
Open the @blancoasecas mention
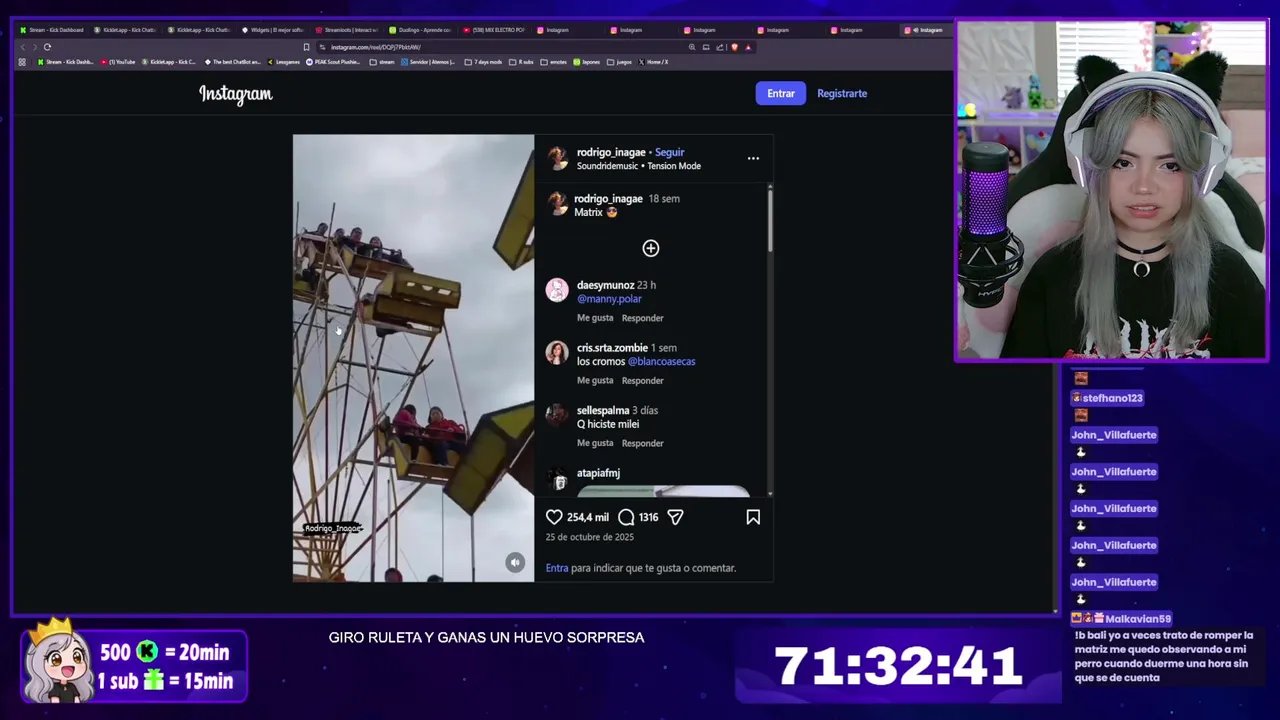(x=661, y=362)
